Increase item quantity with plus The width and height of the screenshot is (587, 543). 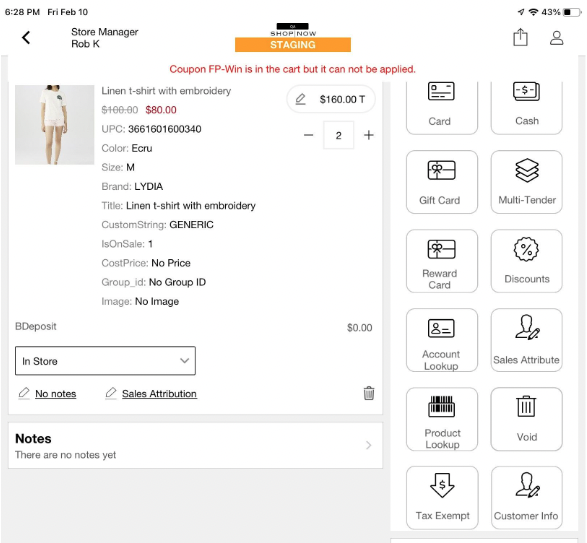point(369,135)
